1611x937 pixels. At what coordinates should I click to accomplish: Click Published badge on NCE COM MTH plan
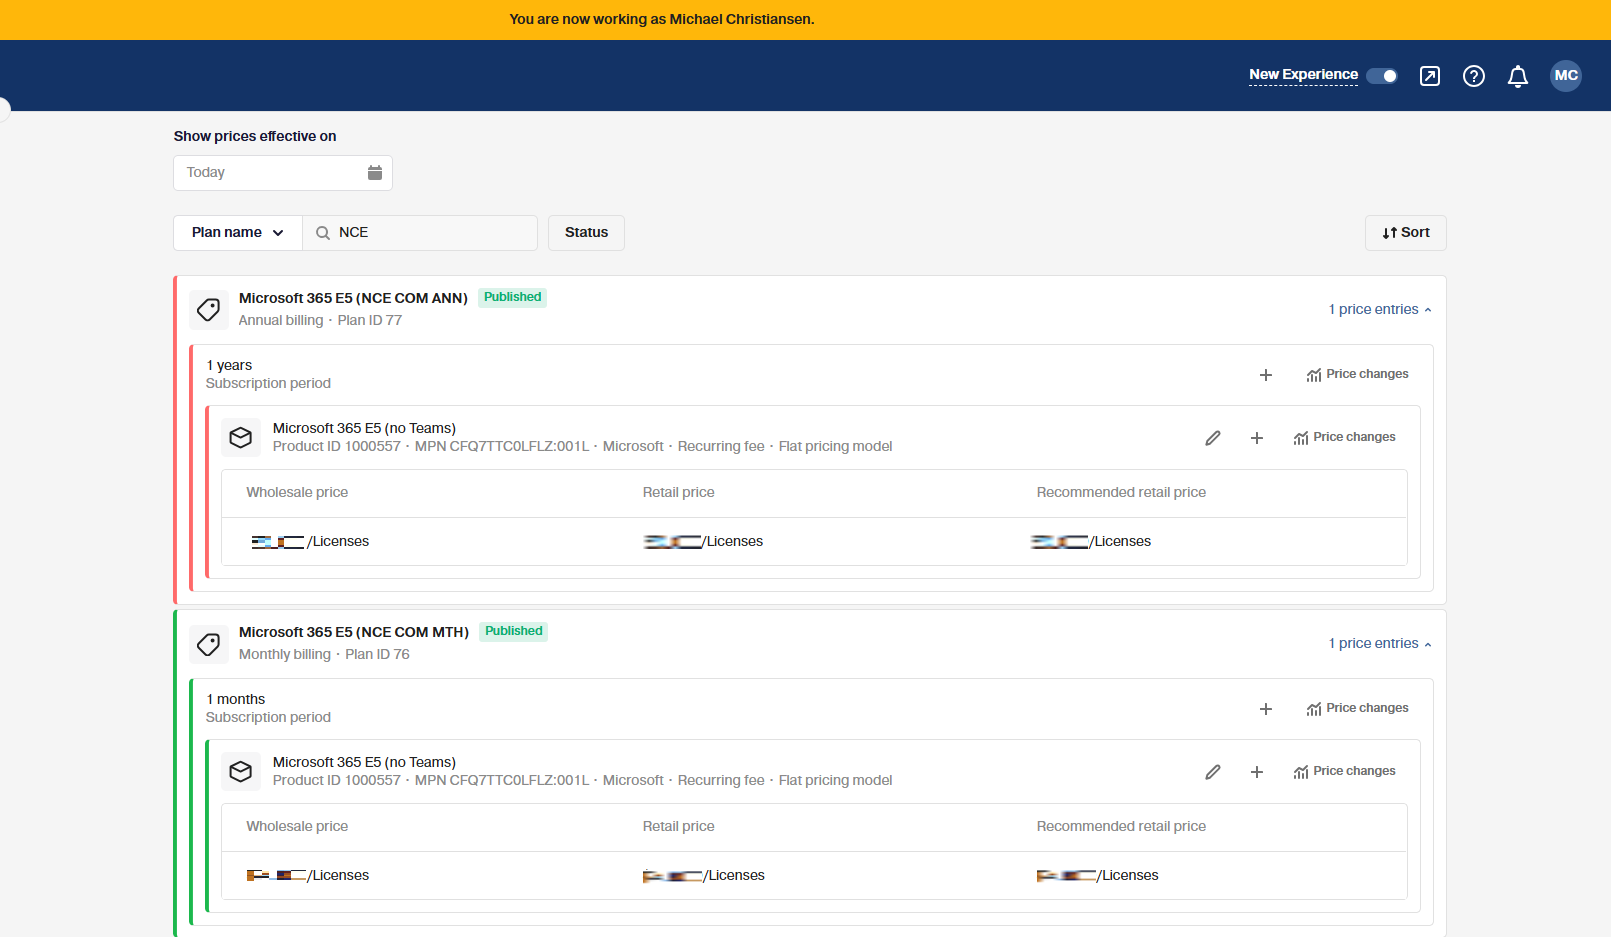(x=513, y=631)
